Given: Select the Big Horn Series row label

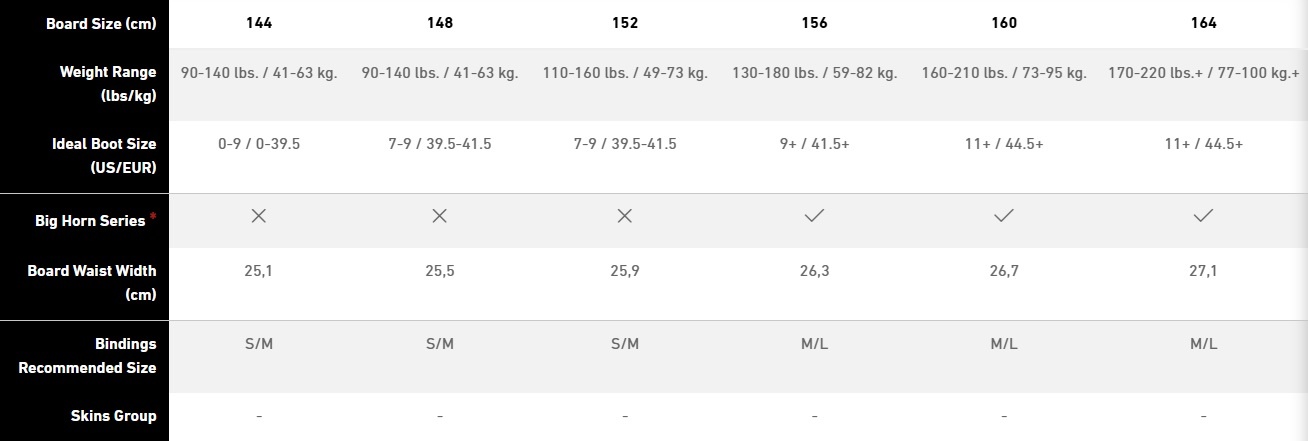Looking at the screenshot, I should pyautogui.click(x=90, y=221).
